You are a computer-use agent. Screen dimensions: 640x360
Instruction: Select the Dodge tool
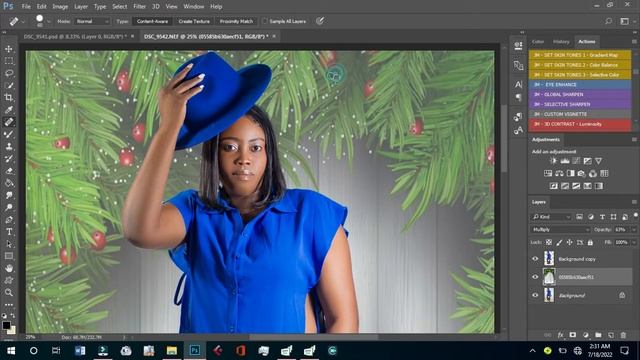pyautogui.click(x=9, y=207)
